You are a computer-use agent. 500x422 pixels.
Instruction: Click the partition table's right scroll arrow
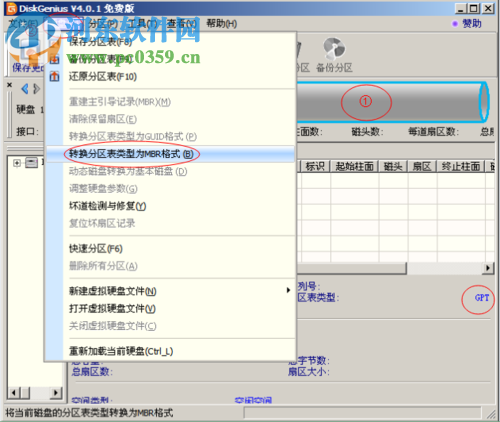point(488,268)
